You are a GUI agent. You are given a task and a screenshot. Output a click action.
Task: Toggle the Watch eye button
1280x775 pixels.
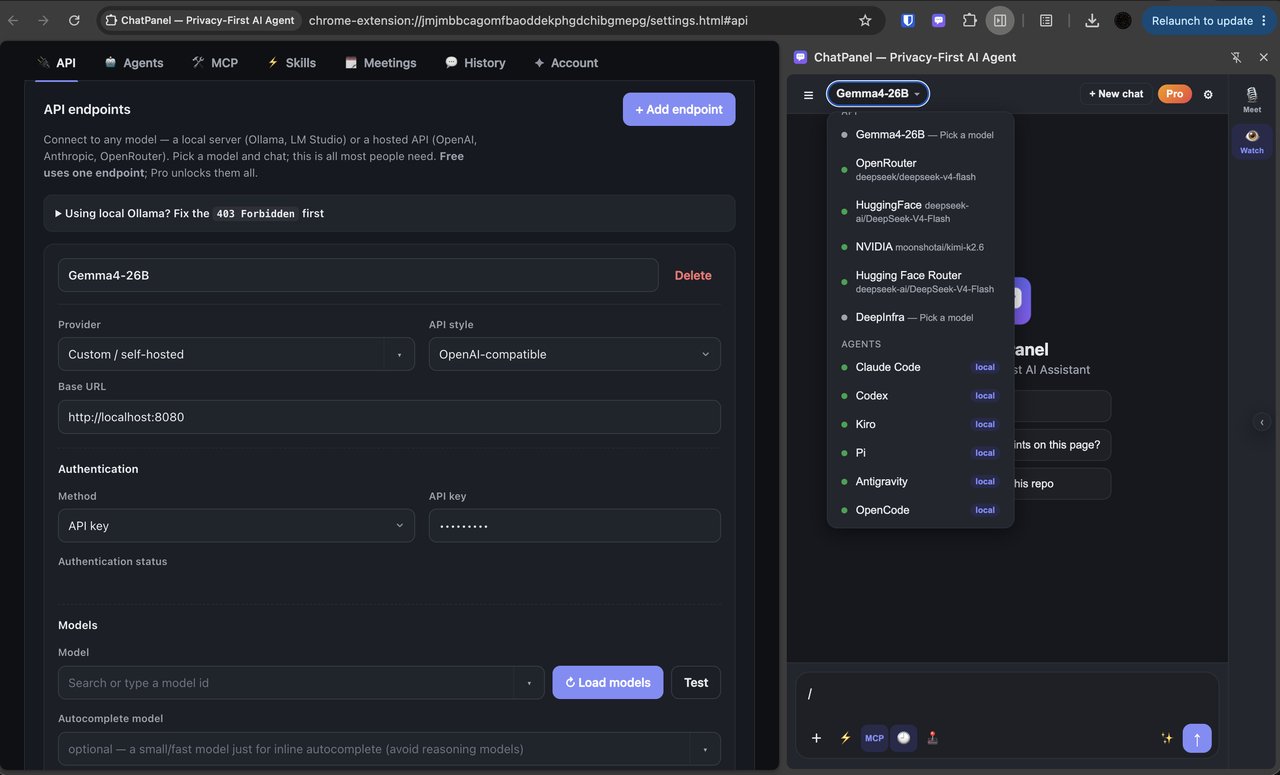(1252, 140)
